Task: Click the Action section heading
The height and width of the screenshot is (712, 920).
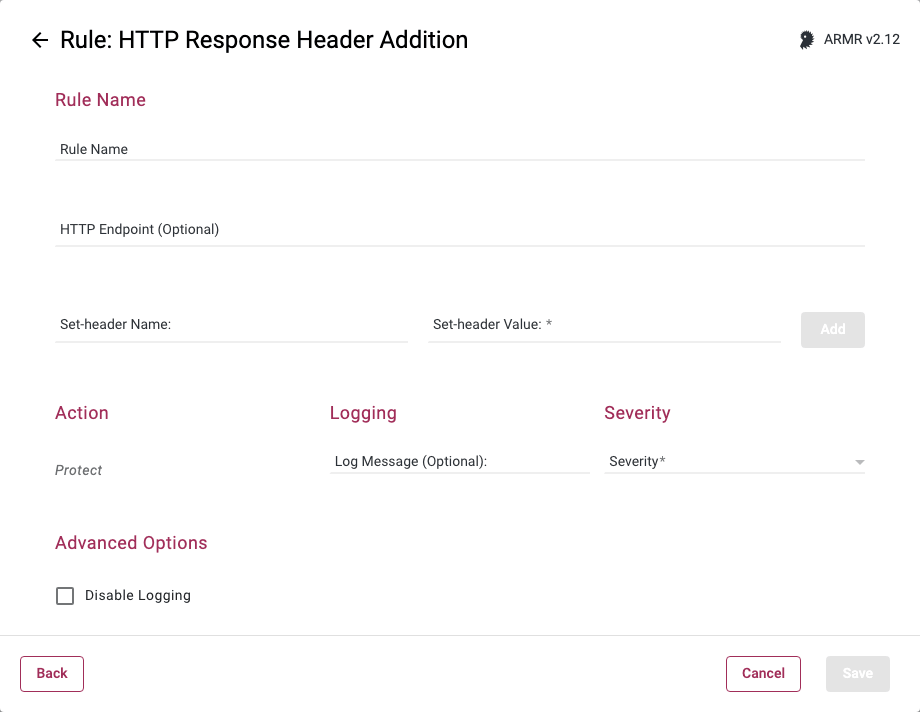Action: [82, 413]
